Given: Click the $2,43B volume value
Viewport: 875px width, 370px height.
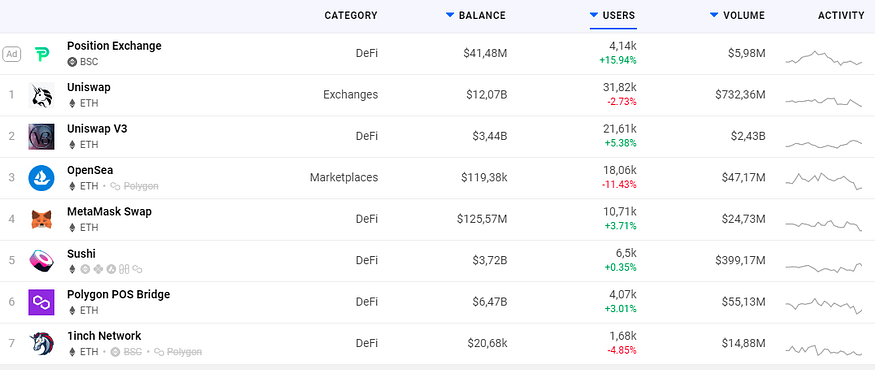Looking at the screenshot, I should [x=748, y=136].
